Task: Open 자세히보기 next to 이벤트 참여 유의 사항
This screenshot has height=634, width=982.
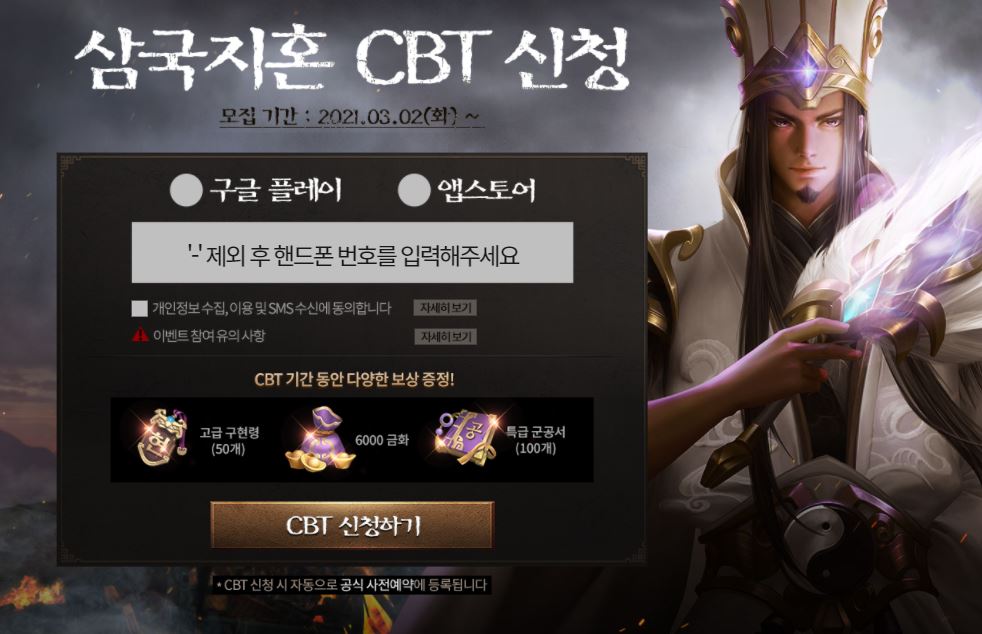Action: [x=445, y=336]
